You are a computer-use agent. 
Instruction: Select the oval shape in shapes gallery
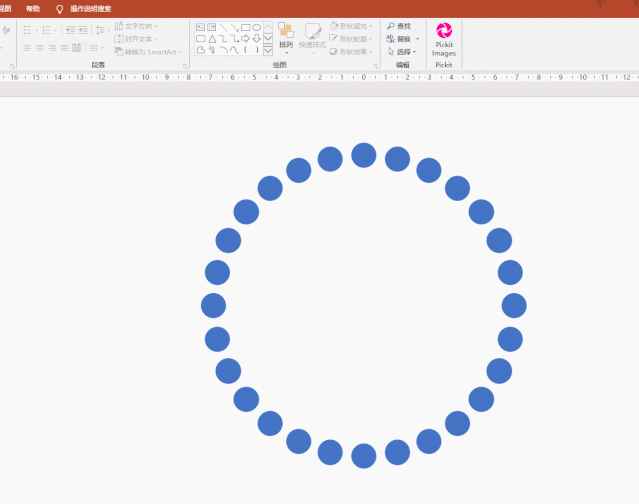257,27
